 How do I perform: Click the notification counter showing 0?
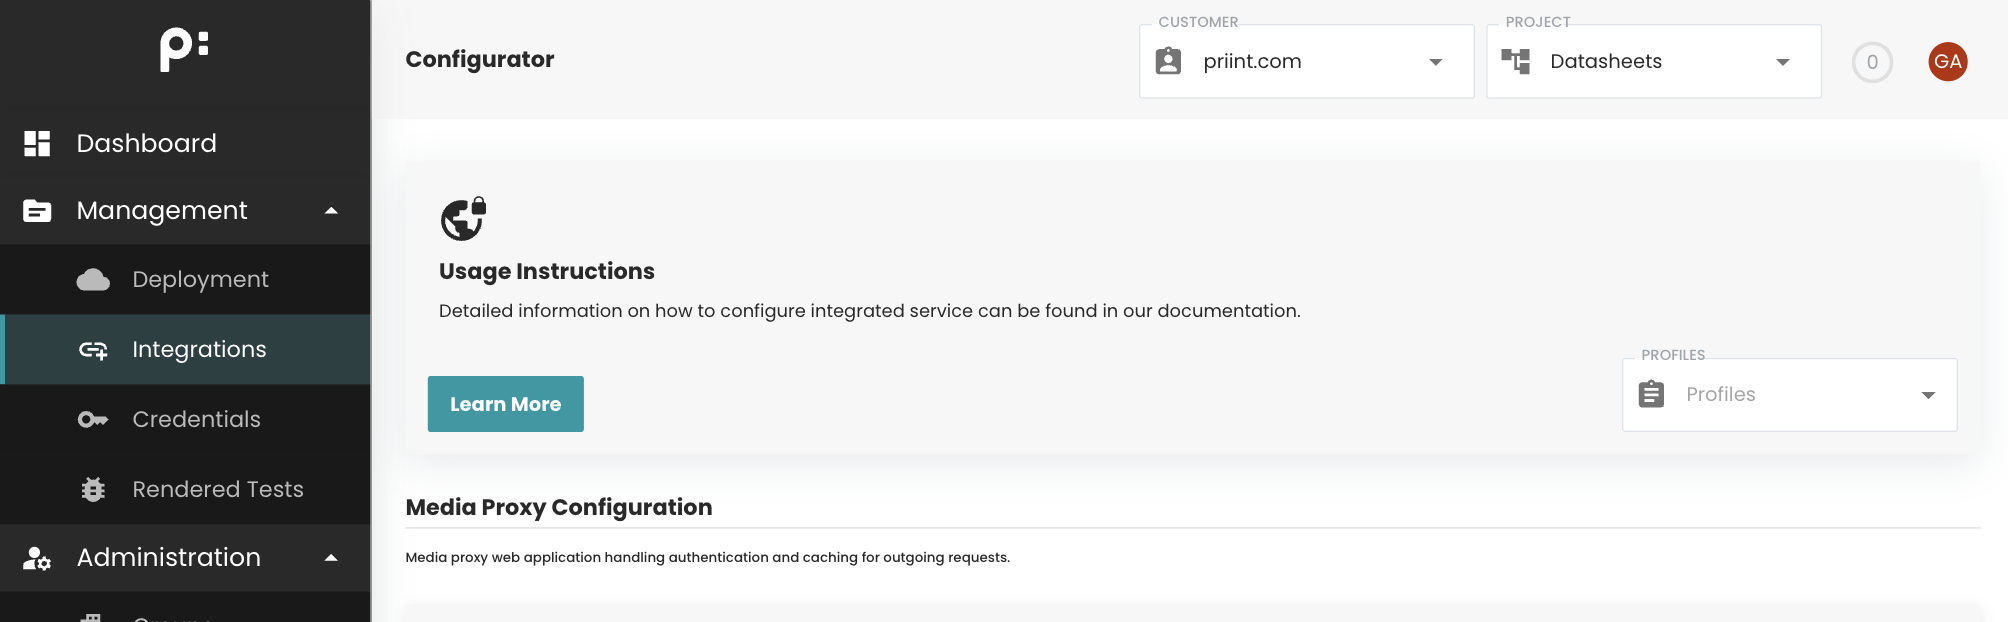click(x=1872, y=62)
